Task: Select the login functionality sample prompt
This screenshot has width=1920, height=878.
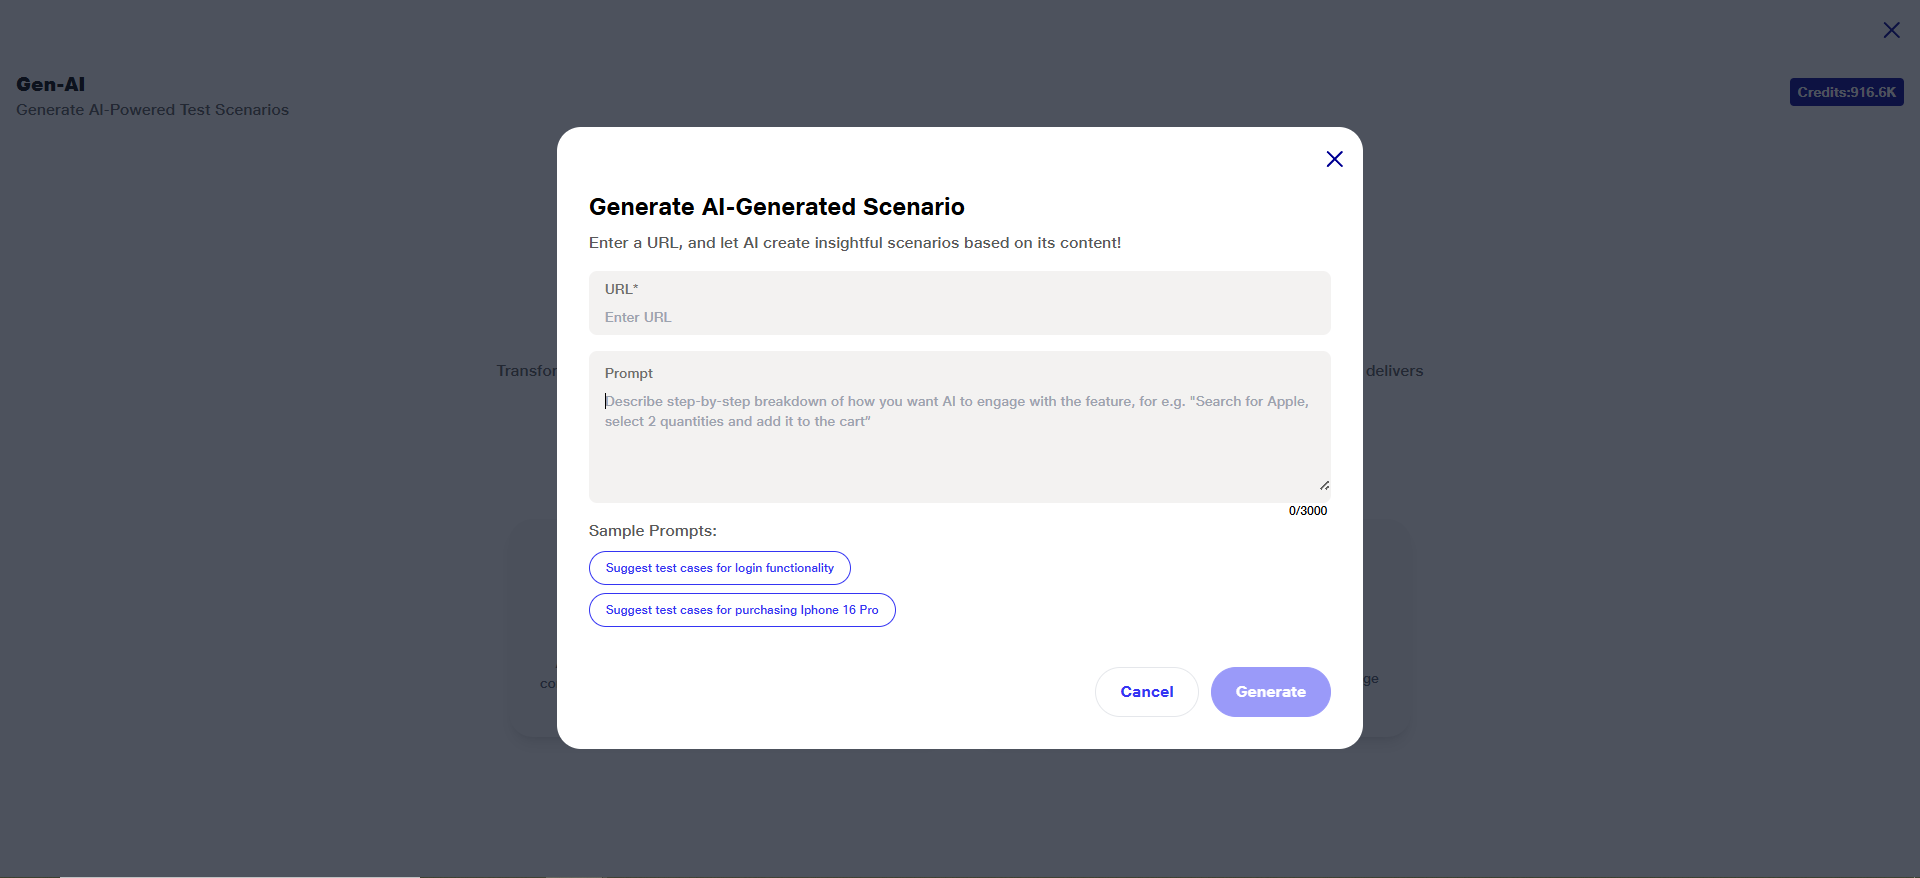Action: point(719,568)
